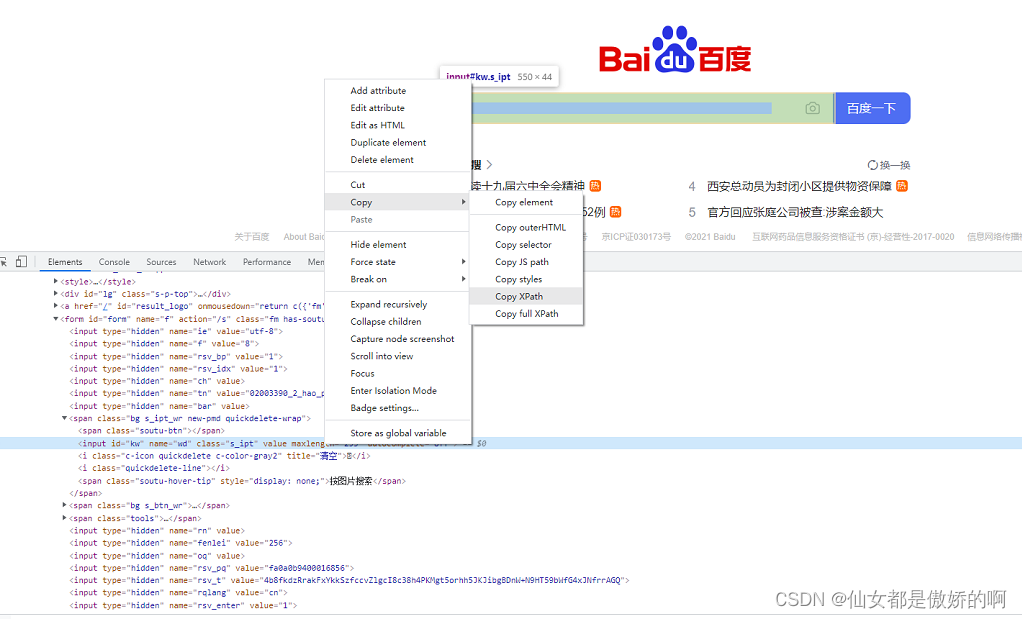This screenshot has height=619, width=1022.
Task: Choose Edit as HTML menu item
Action: 398,125
